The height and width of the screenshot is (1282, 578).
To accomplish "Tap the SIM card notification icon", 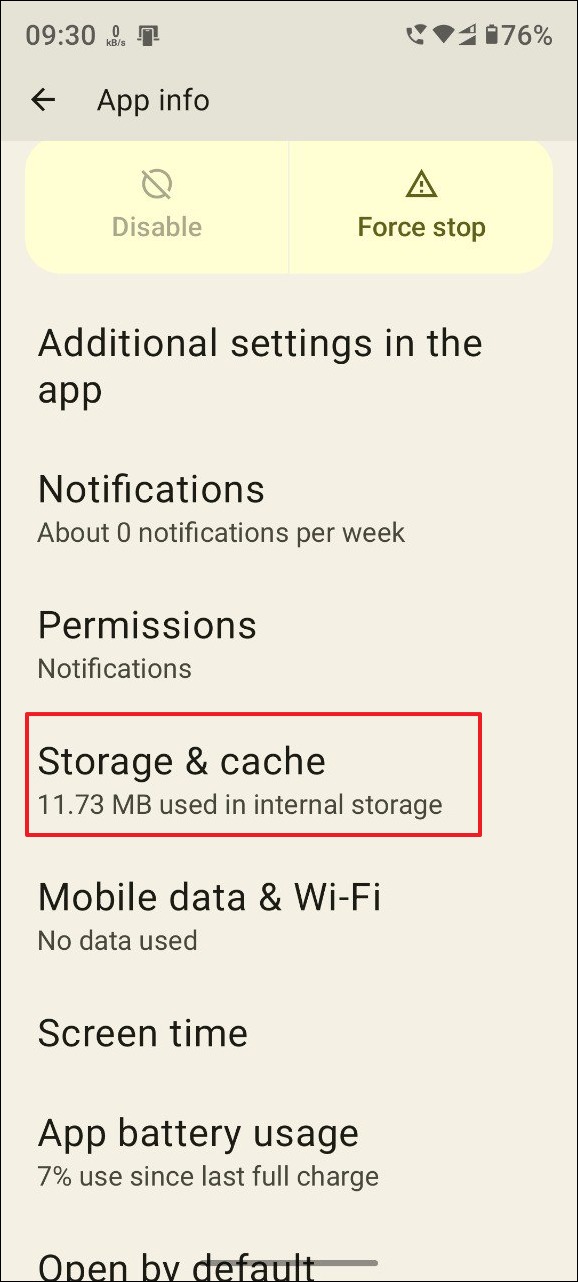I will click(149, 36).
